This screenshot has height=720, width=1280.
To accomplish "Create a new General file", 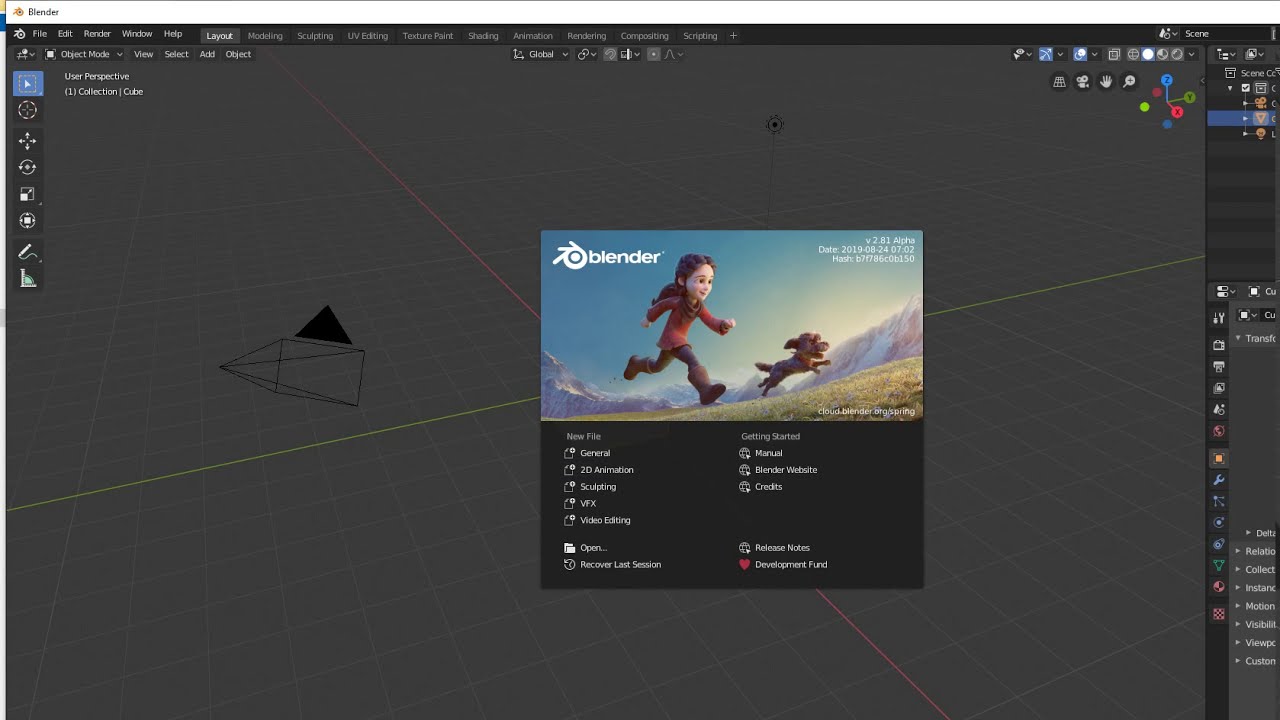I will pos(595,453).
